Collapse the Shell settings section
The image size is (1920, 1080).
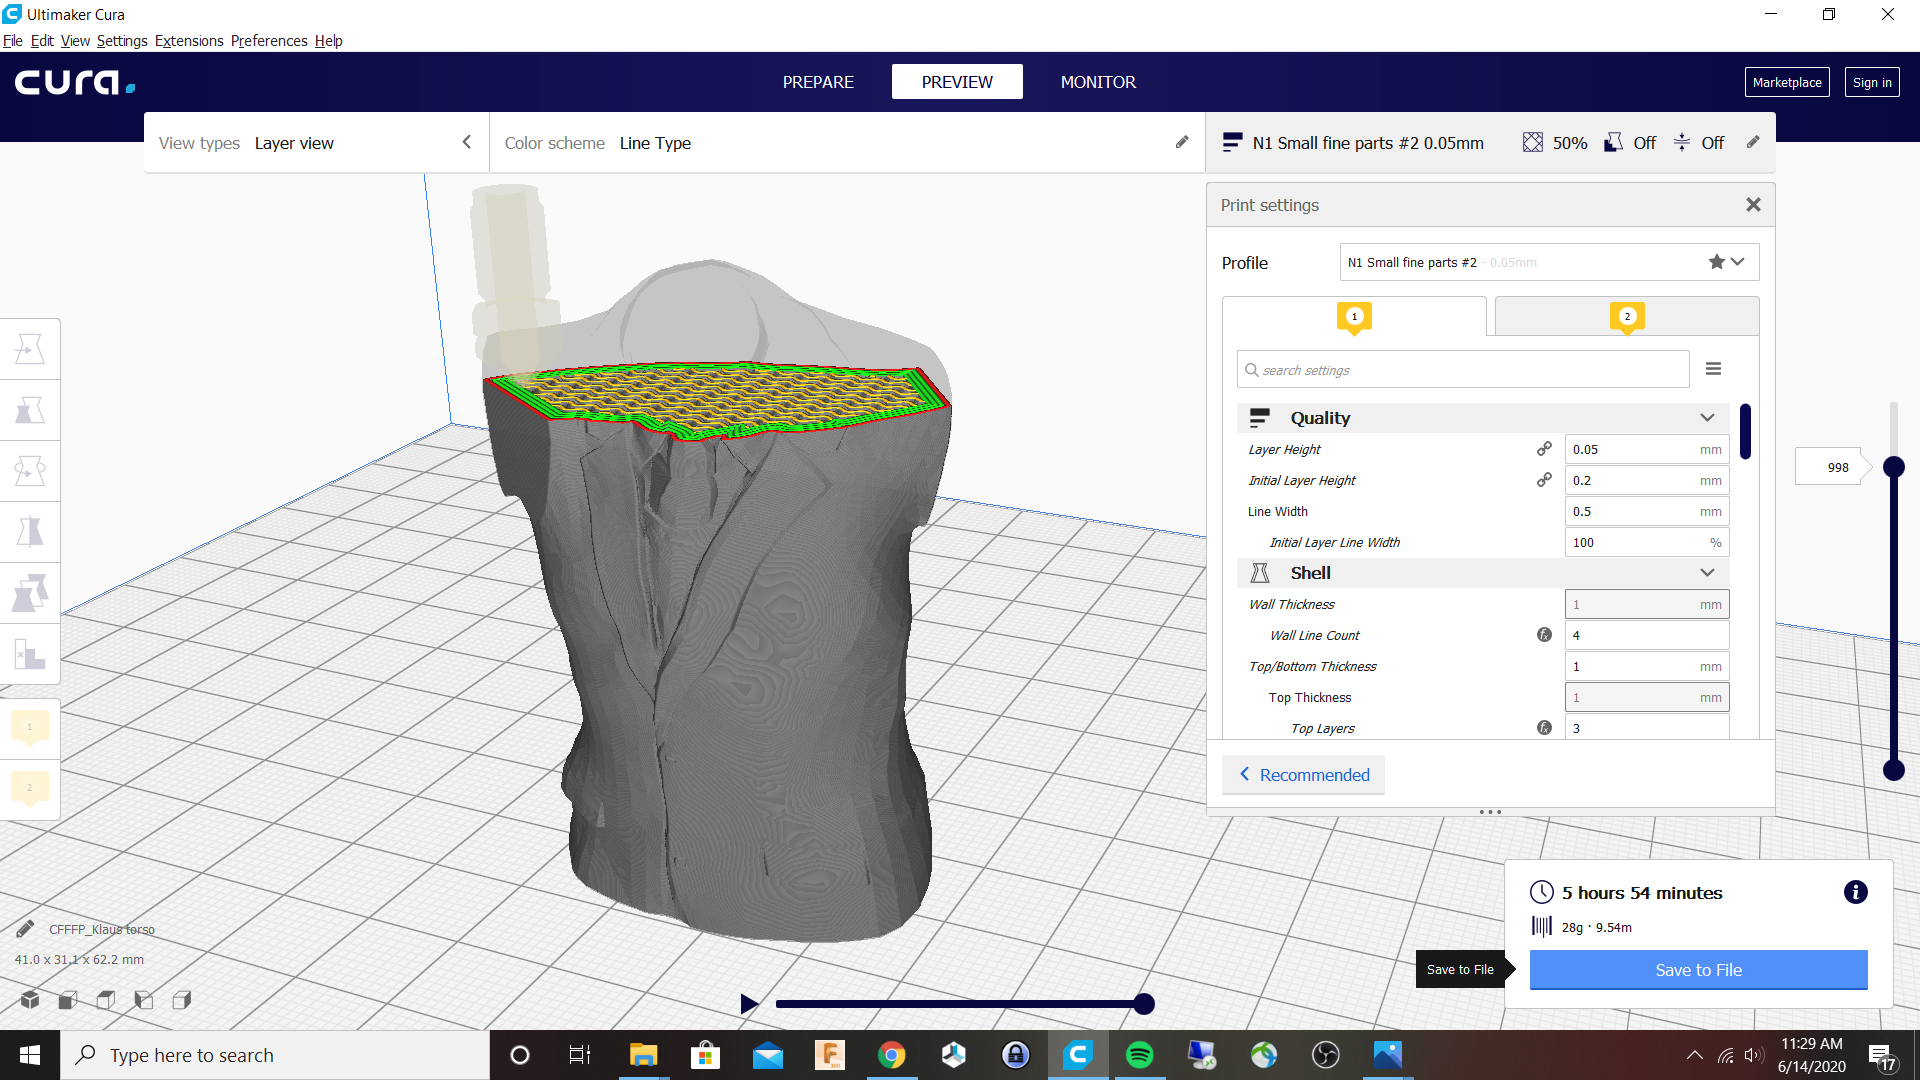click(x=1707, y=573)
